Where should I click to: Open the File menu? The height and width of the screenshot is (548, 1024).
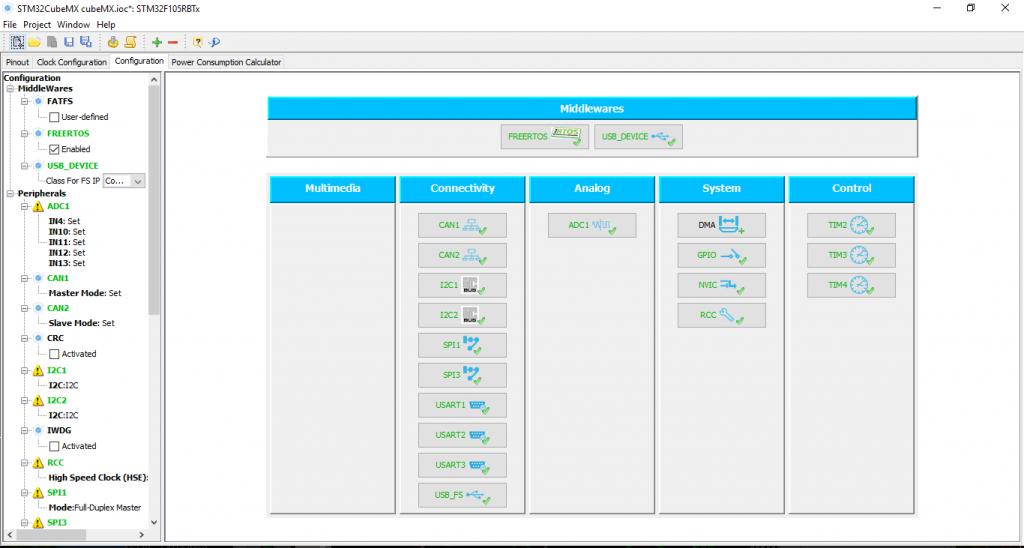click(10, 25)
